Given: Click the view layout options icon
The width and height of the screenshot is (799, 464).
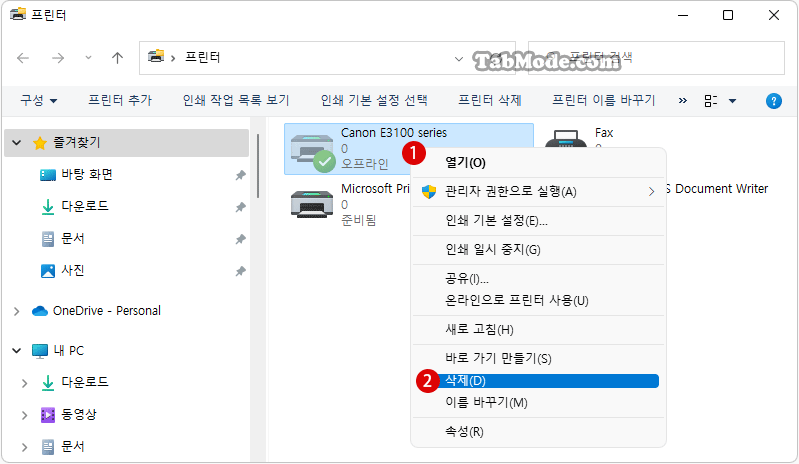Looking at the screenshot, I should 711,101.
